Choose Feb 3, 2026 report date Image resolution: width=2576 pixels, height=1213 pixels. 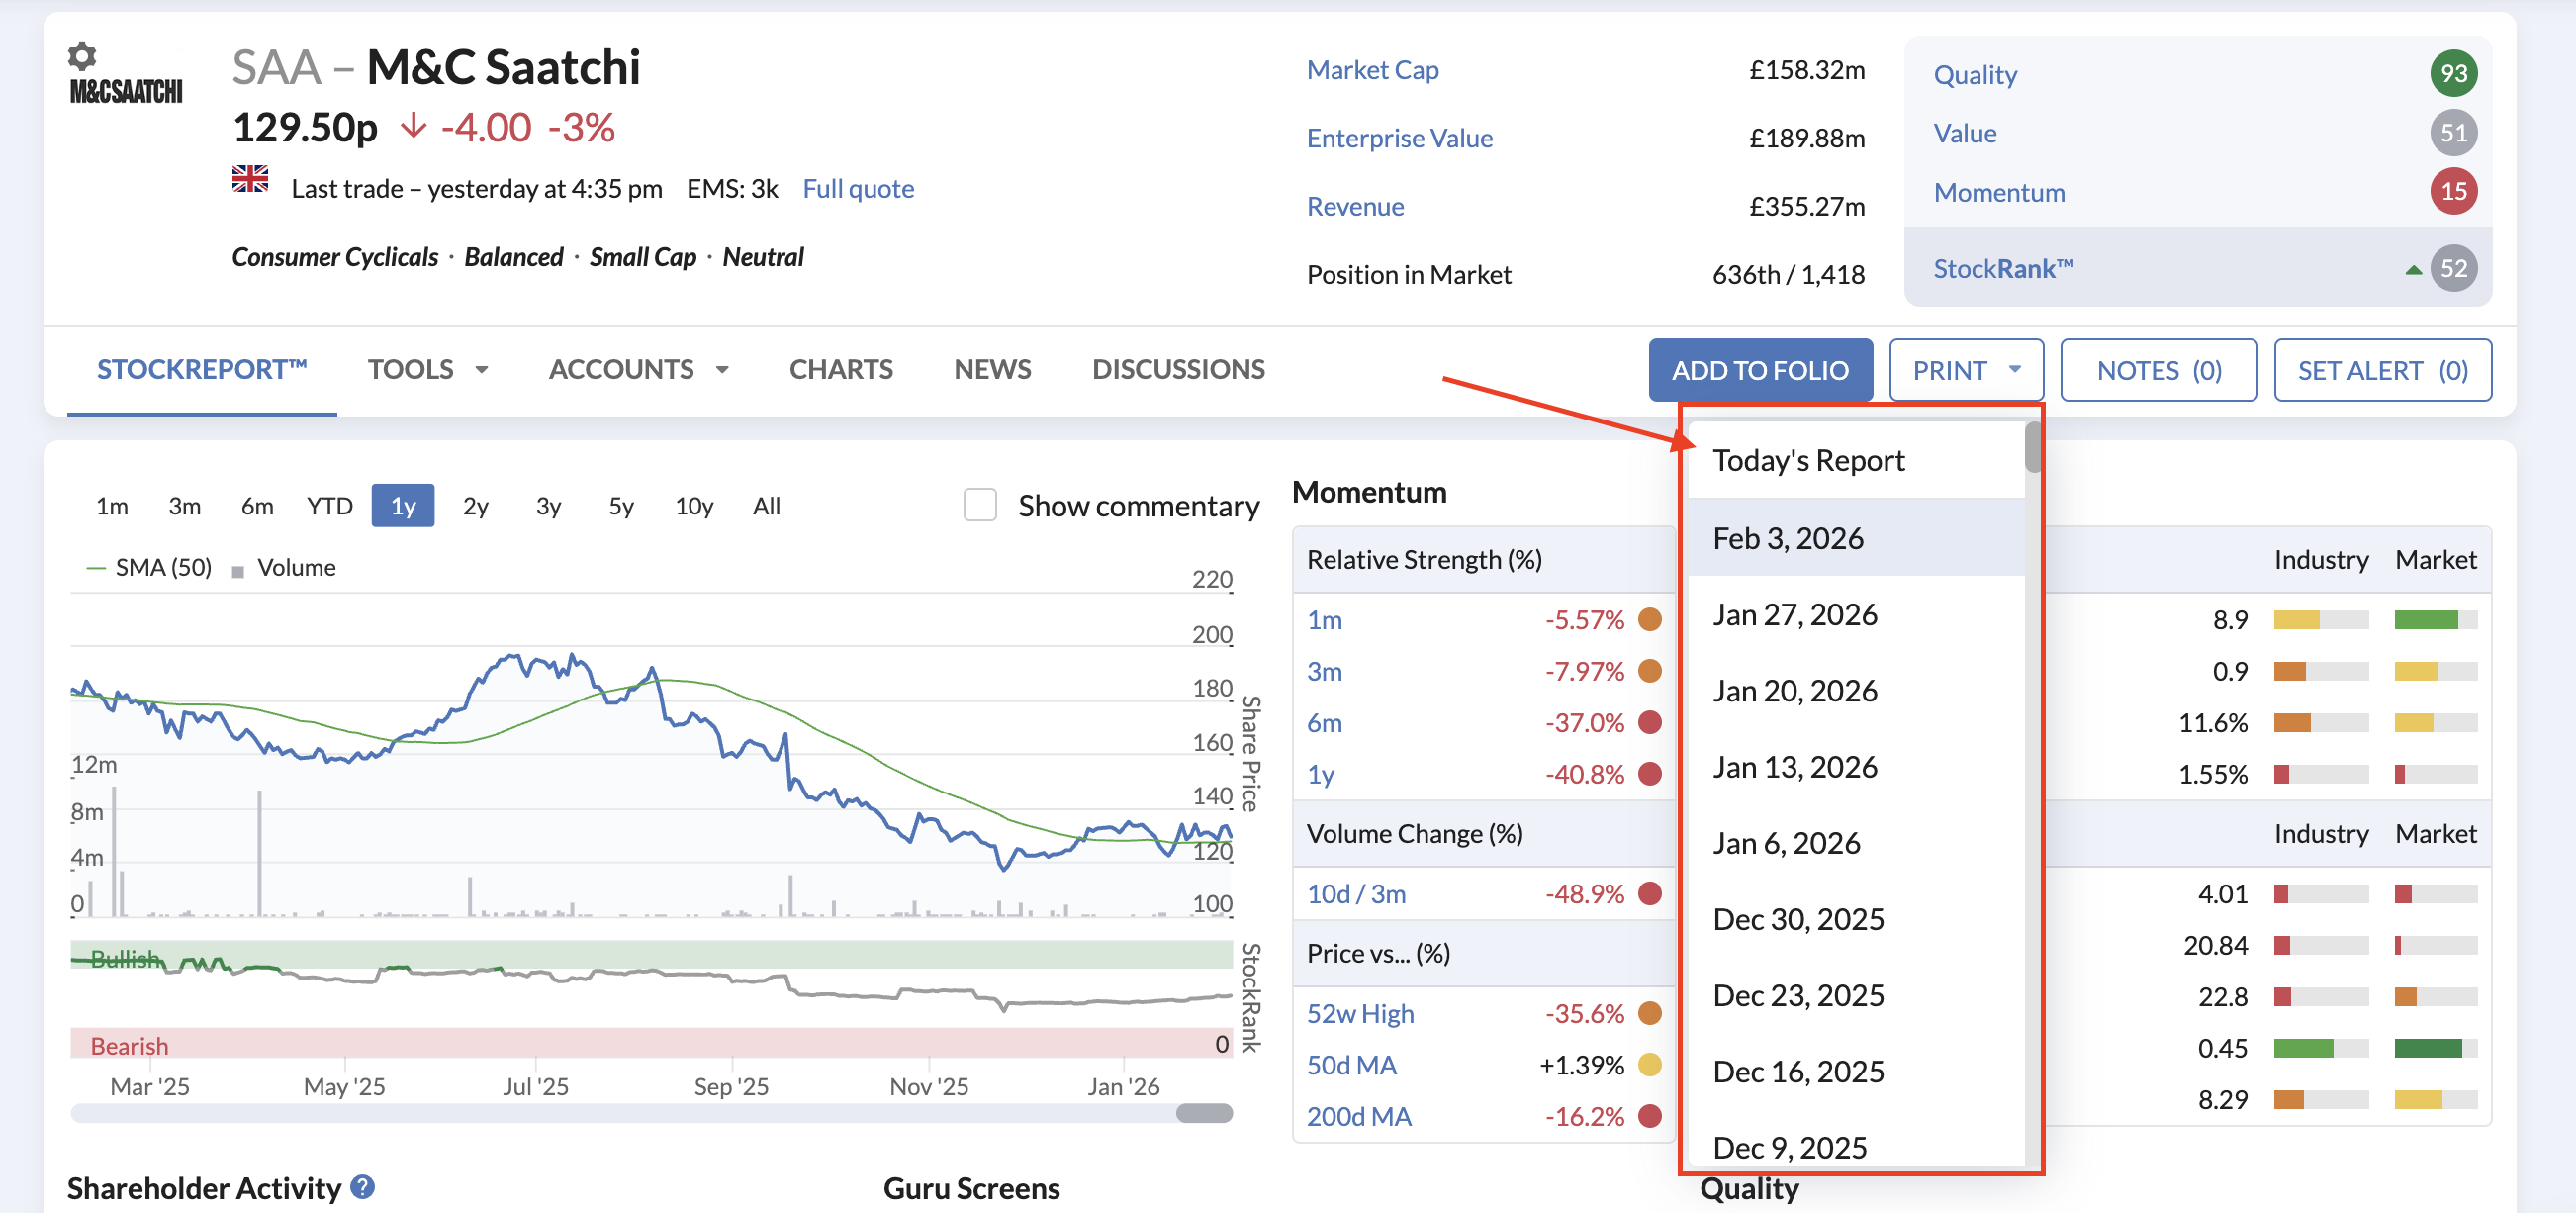click(x=1856, y=538)
